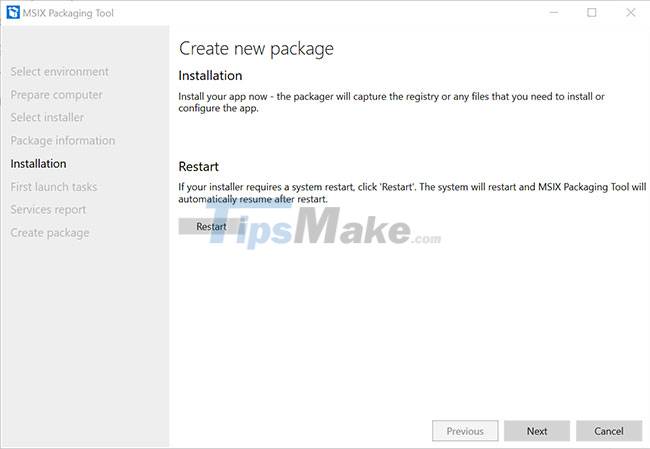Click 'If your installer requires a system restart' text
Screen dimensions: 650x449
point(412,193)
